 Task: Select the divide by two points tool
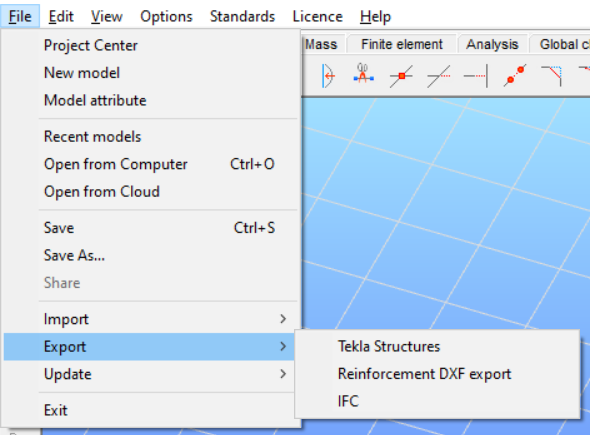click(514, 75)
